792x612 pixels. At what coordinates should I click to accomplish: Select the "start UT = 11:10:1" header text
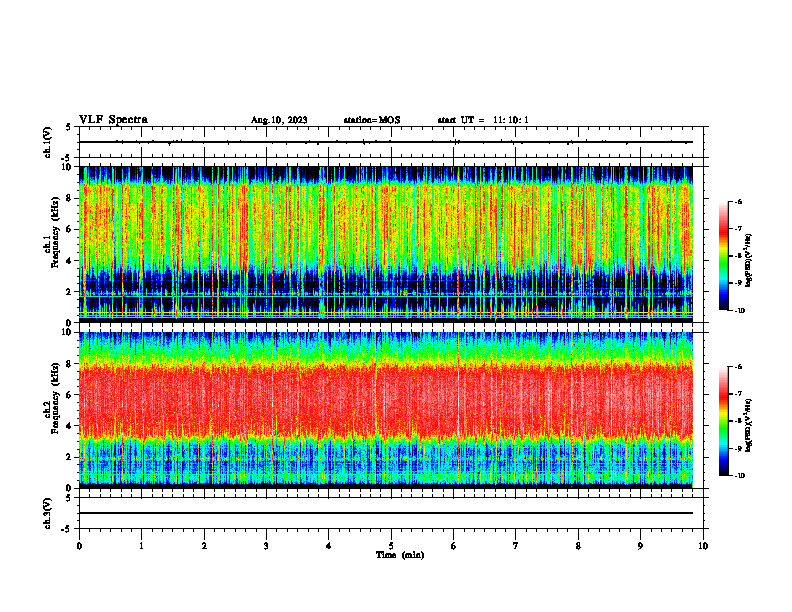point(483,120)
